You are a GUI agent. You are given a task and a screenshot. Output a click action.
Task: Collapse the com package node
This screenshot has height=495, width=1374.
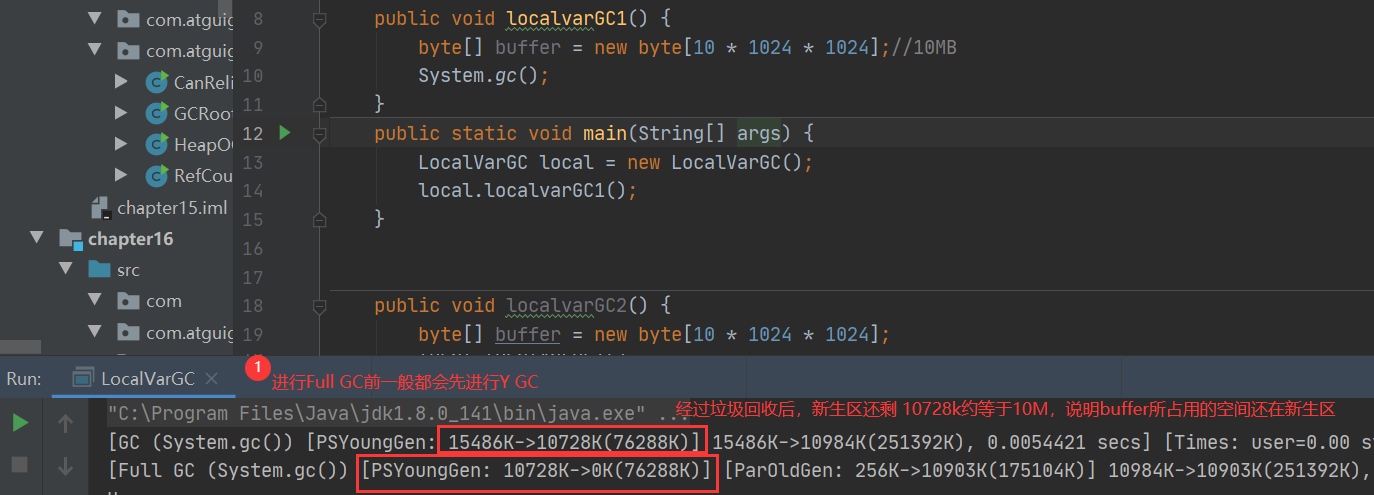[x=95, y=301]
